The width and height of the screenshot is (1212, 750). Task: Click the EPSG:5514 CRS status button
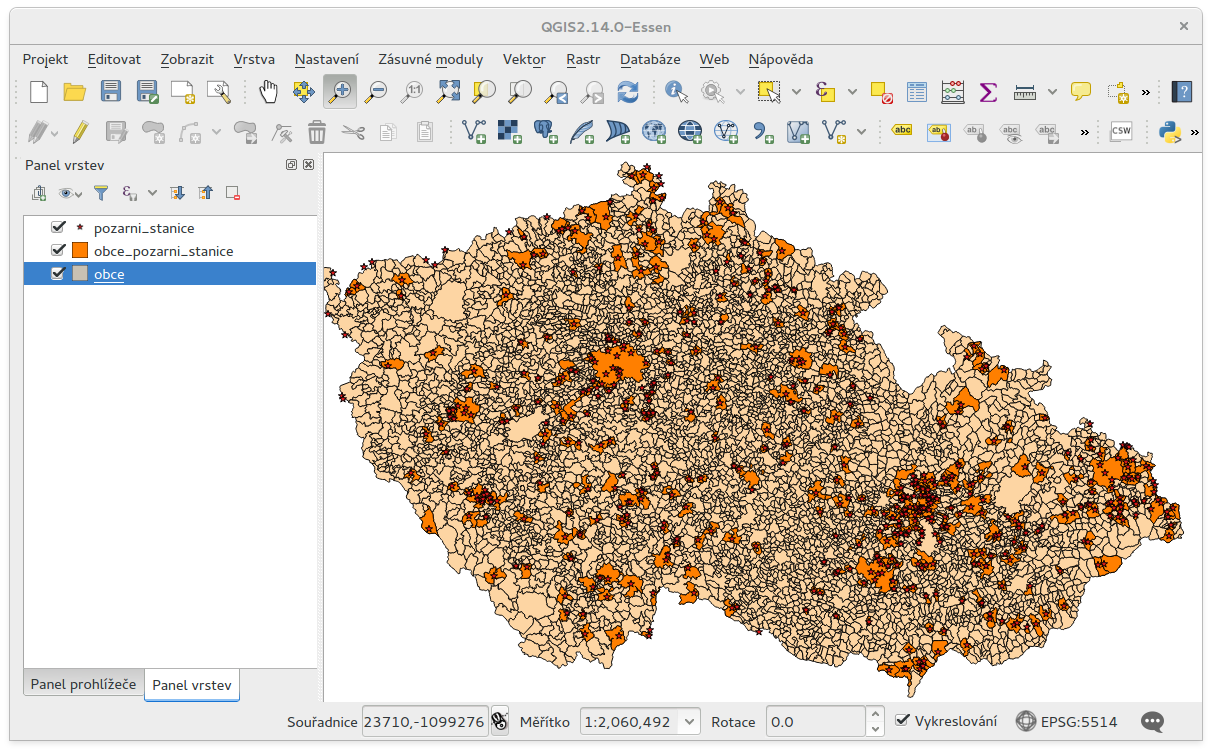click(1066, 721)
